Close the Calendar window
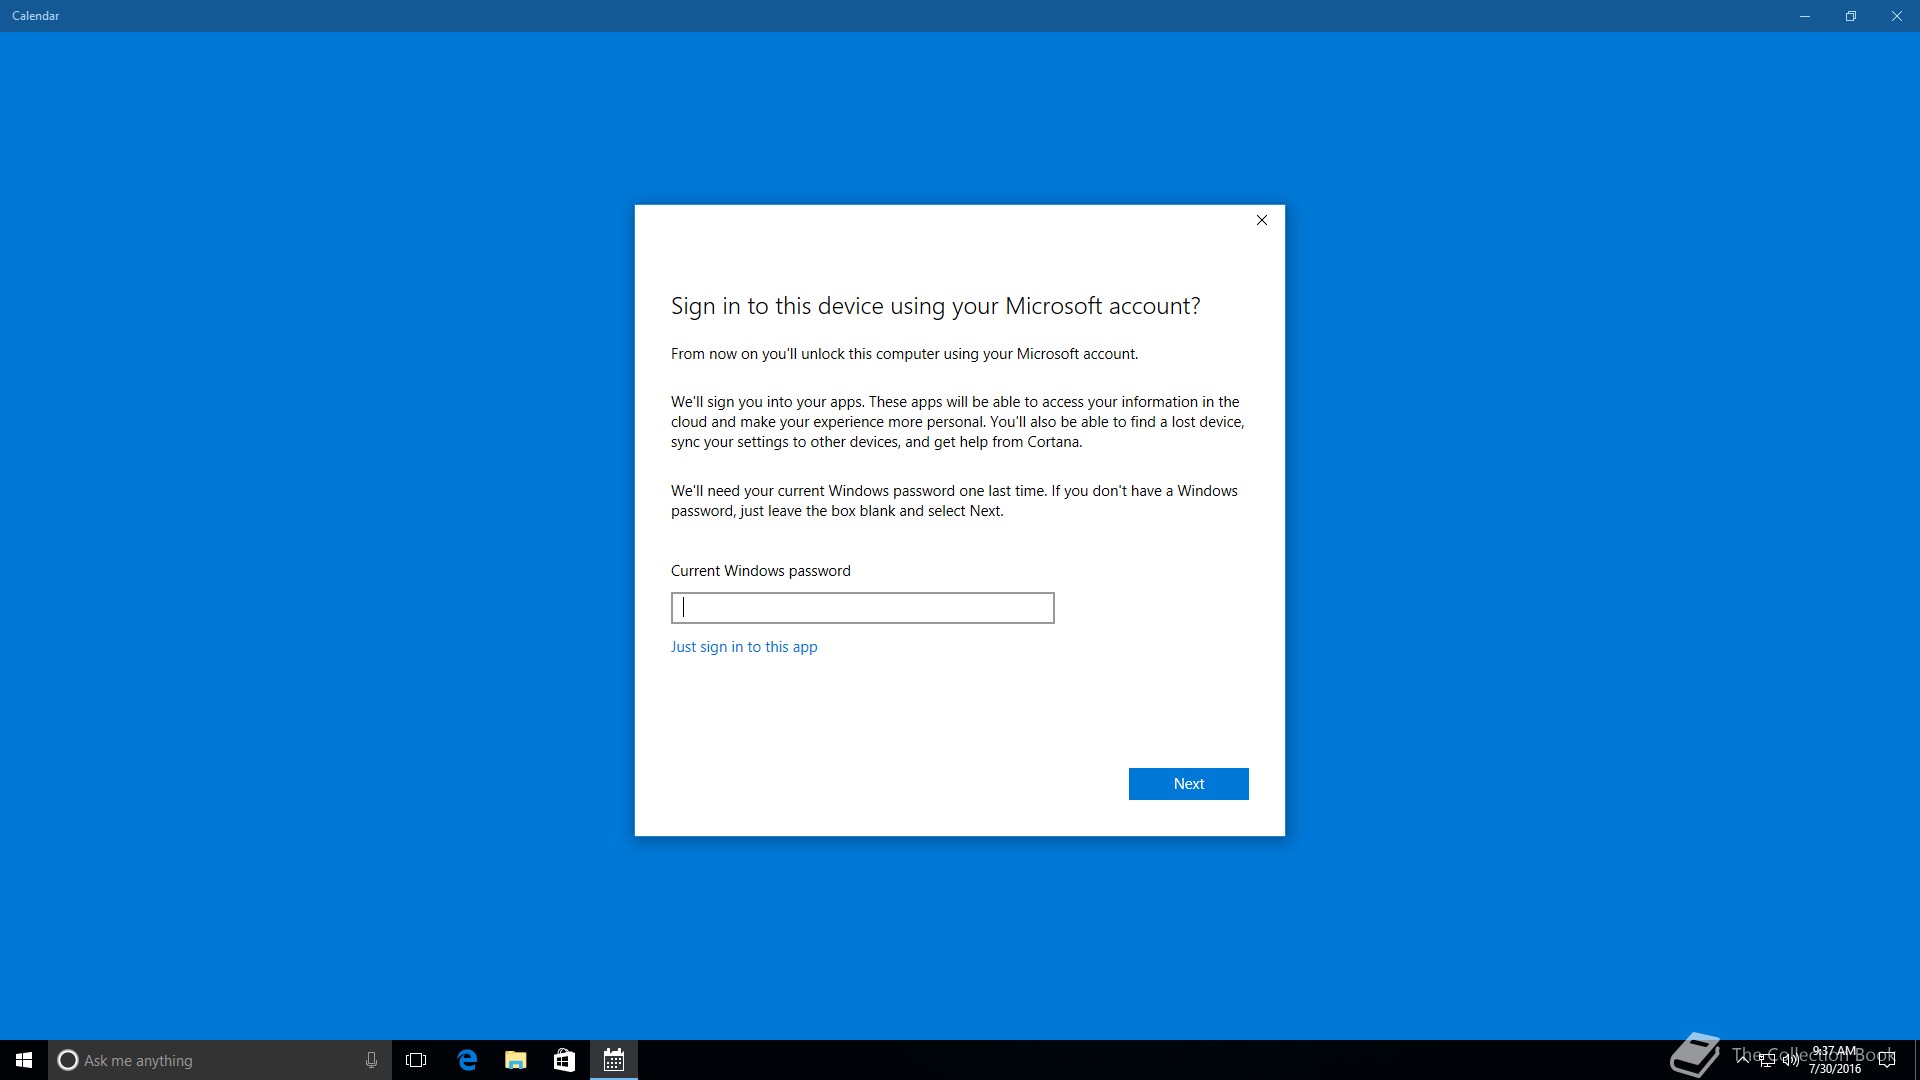 (1897, 16)
